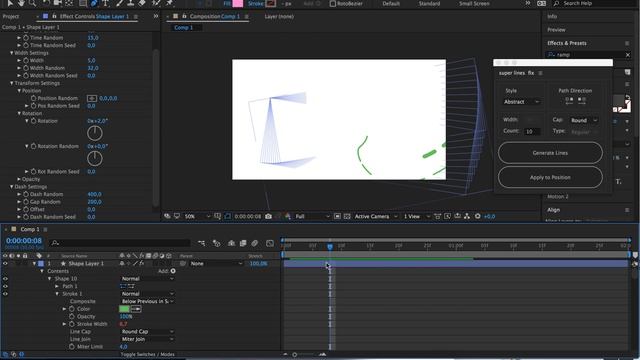Toggle visibility eye of Stroke 1

pyautogui.click(x=5, y=294)
